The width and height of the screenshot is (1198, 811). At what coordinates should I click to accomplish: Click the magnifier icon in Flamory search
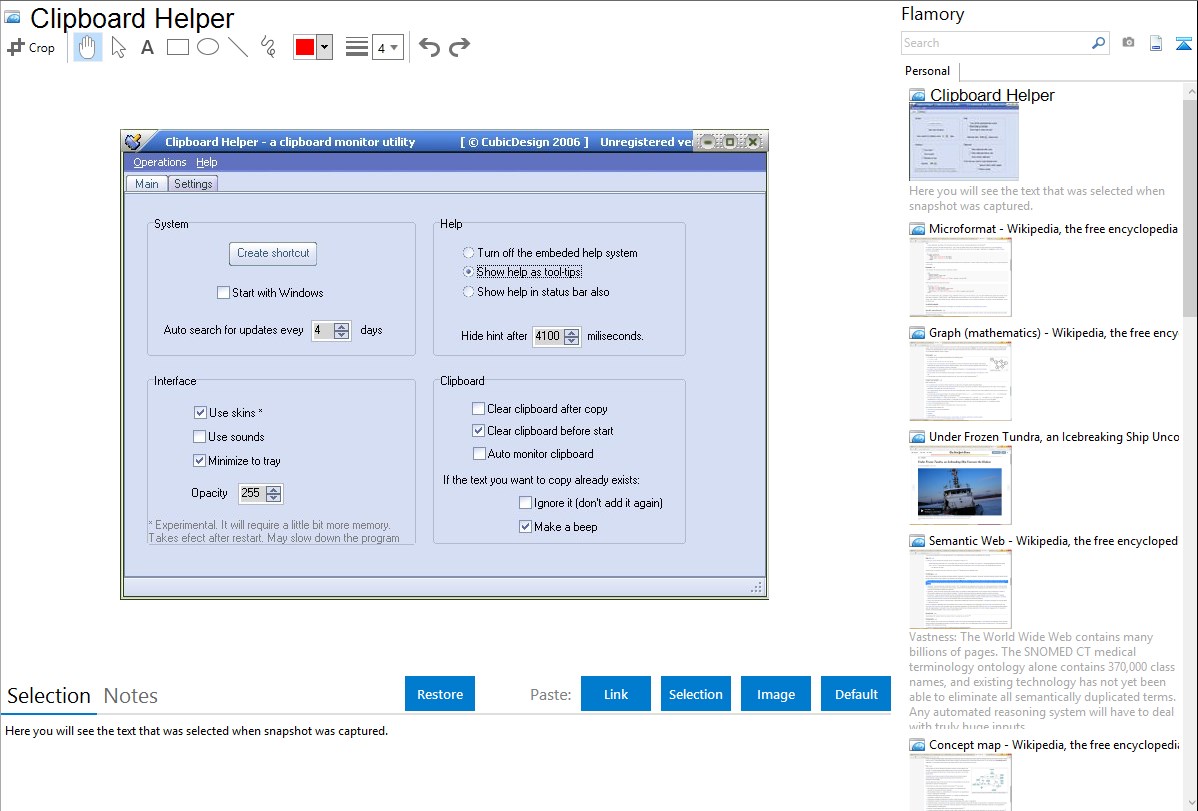tap(1098, 43)
